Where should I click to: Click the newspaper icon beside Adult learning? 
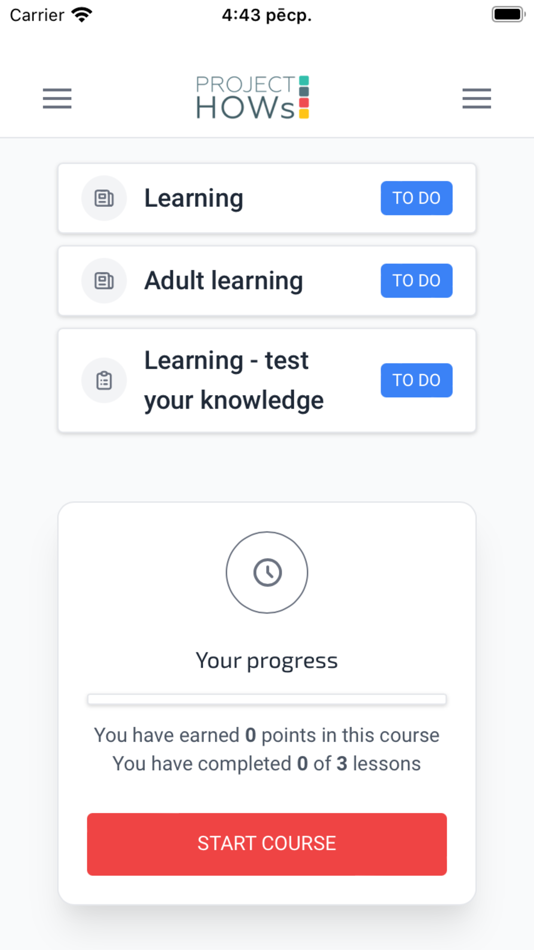tap(104, 281)
